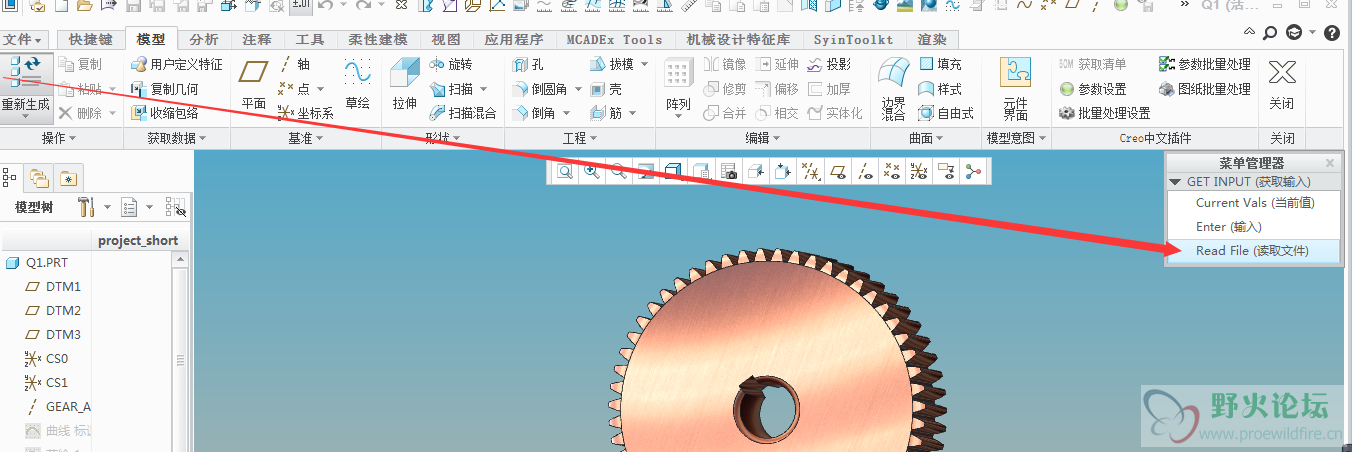
Task: Choose Read File (读取文件) in menu manager
Action: pos(1253,251)
